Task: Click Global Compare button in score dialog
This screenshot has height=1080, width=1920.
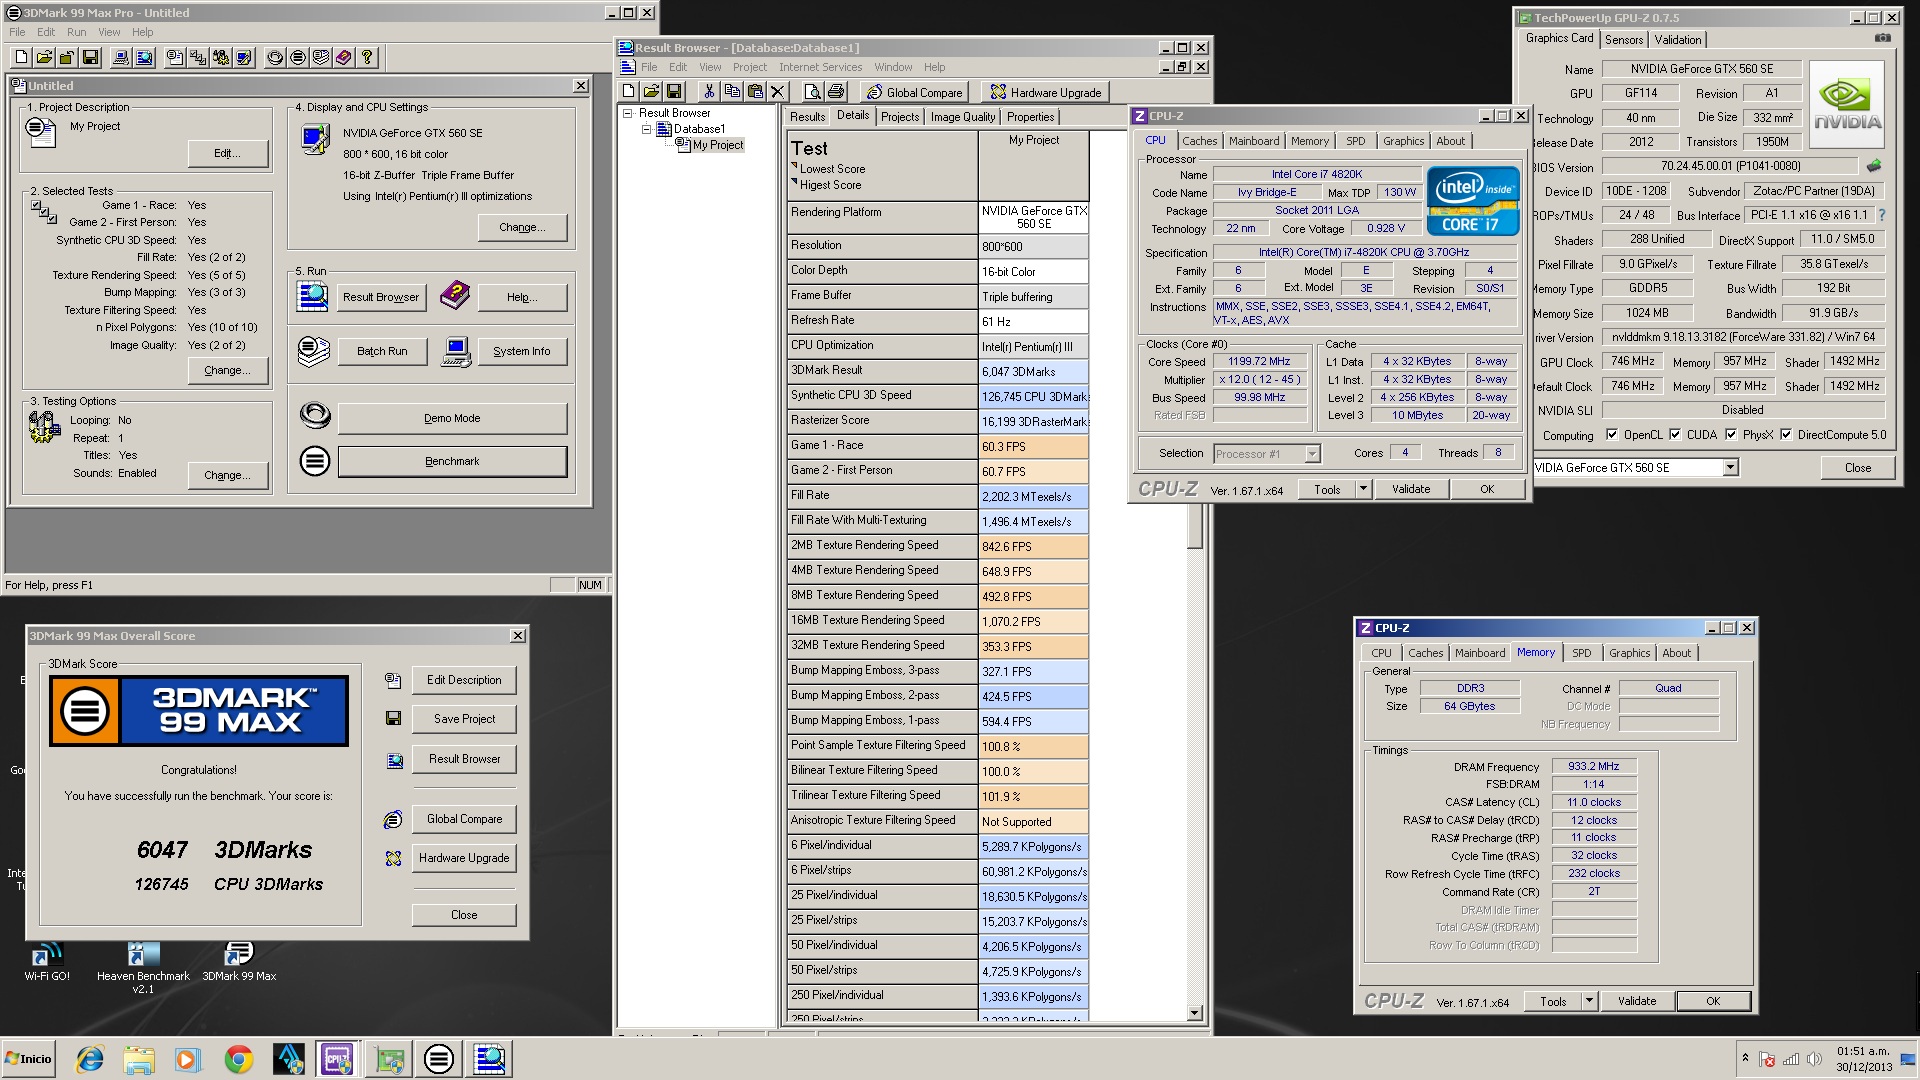Action: [x=464, y=819]
